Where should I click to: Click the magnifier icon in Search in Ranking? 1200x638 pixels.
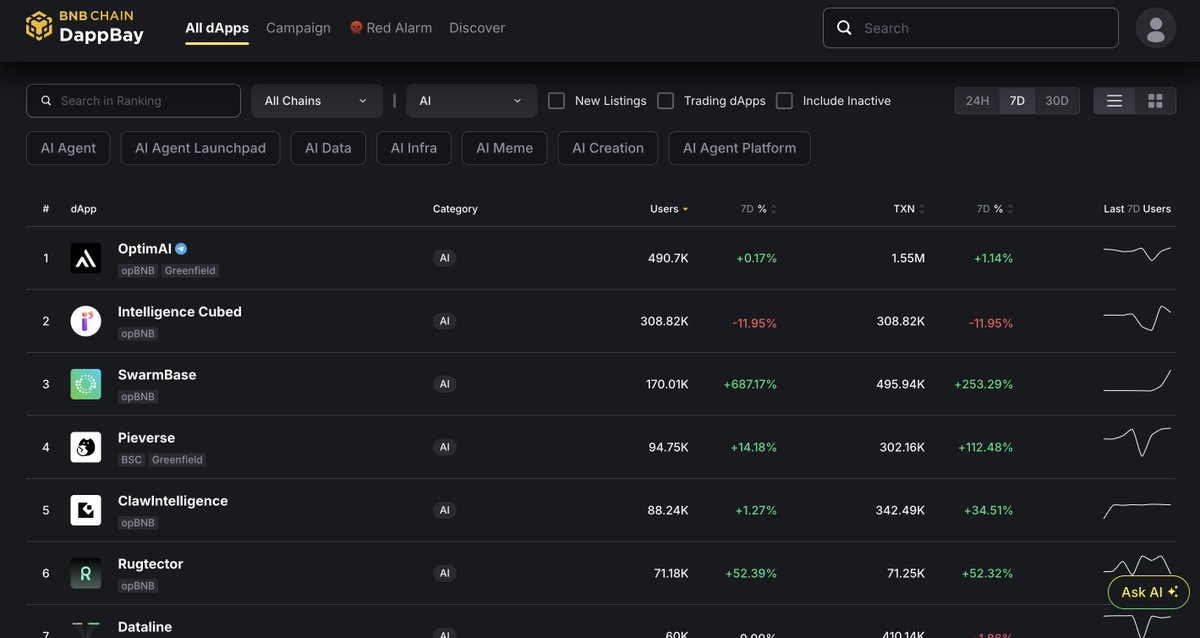(x=46, y=101)
